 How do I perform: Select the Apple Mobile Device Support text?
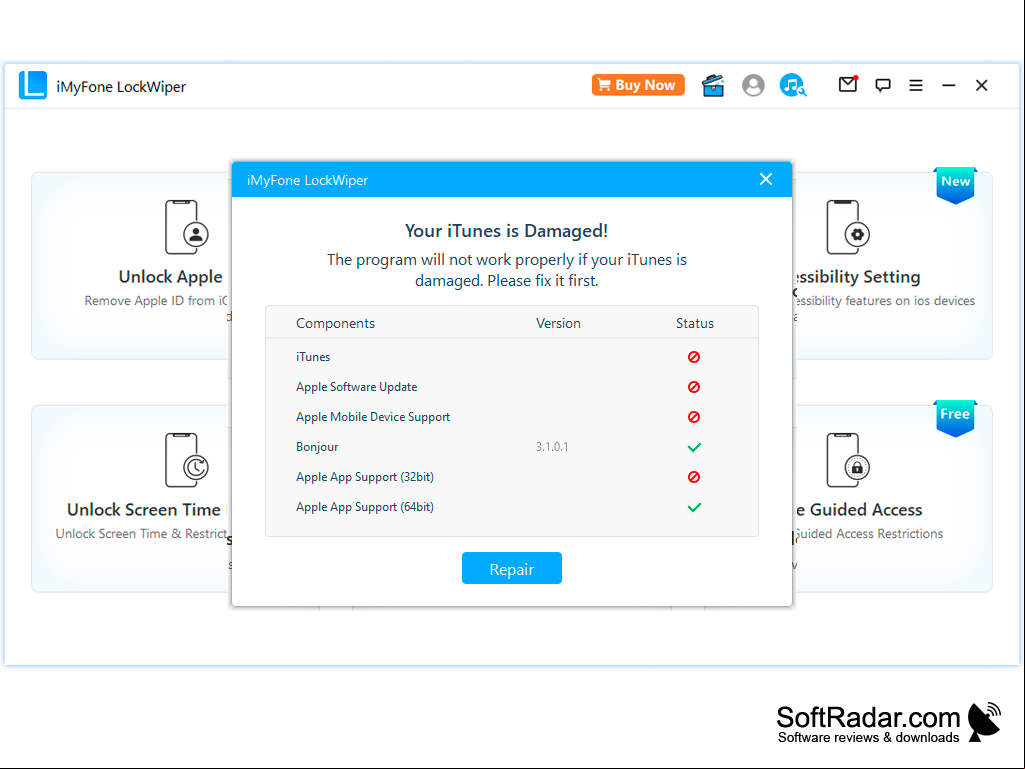pos(373,417)
